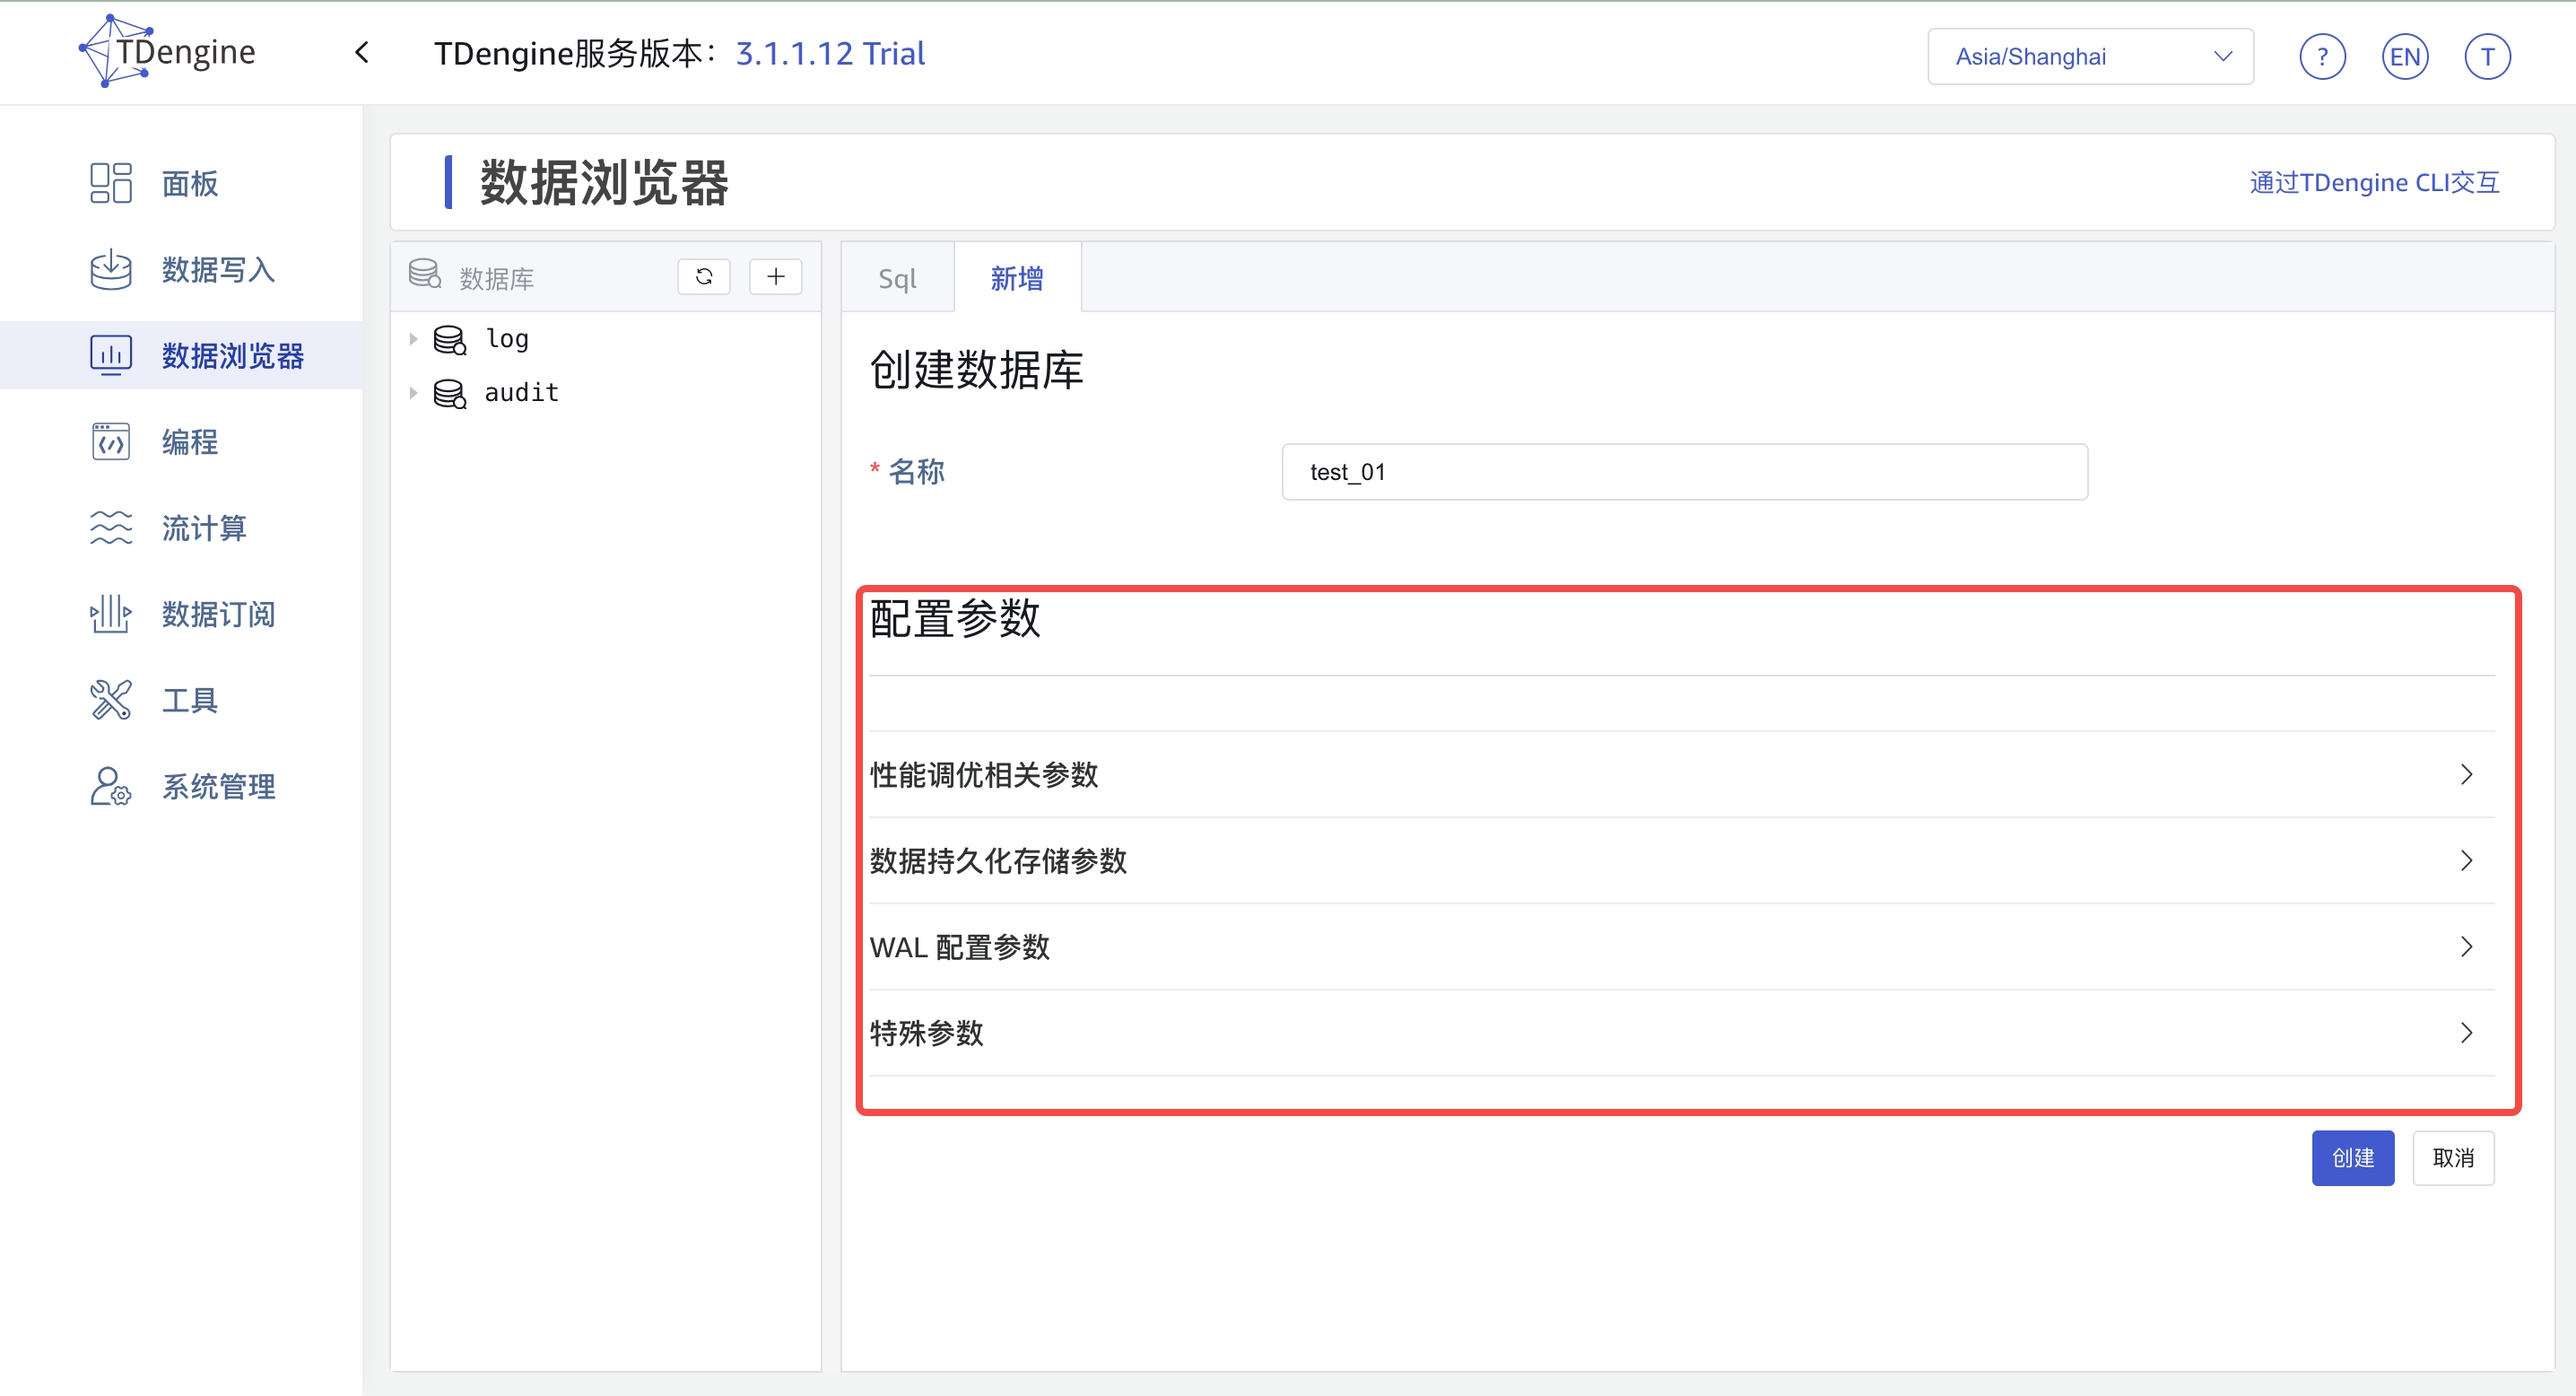This screenshot has height=1396, width=2576.
Task: Click the plus icon to add a database
Action: [x=775, y=277]
